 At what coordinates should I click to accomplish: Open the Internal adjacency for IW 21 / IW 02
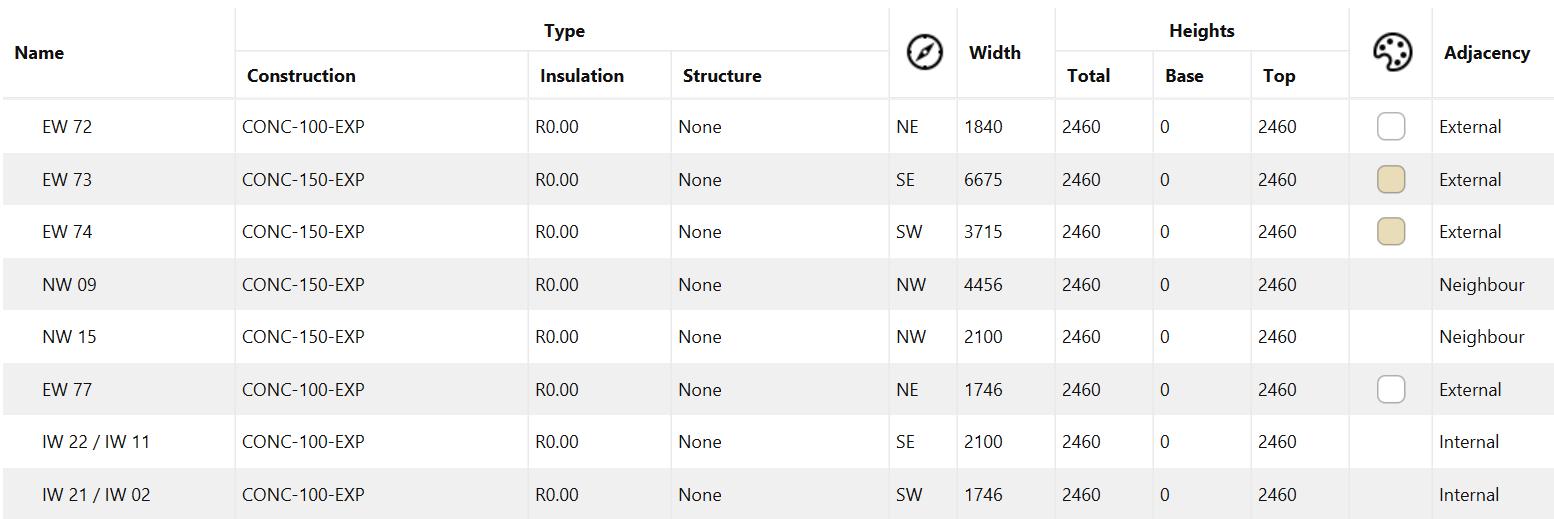[x=1468, y=495]
